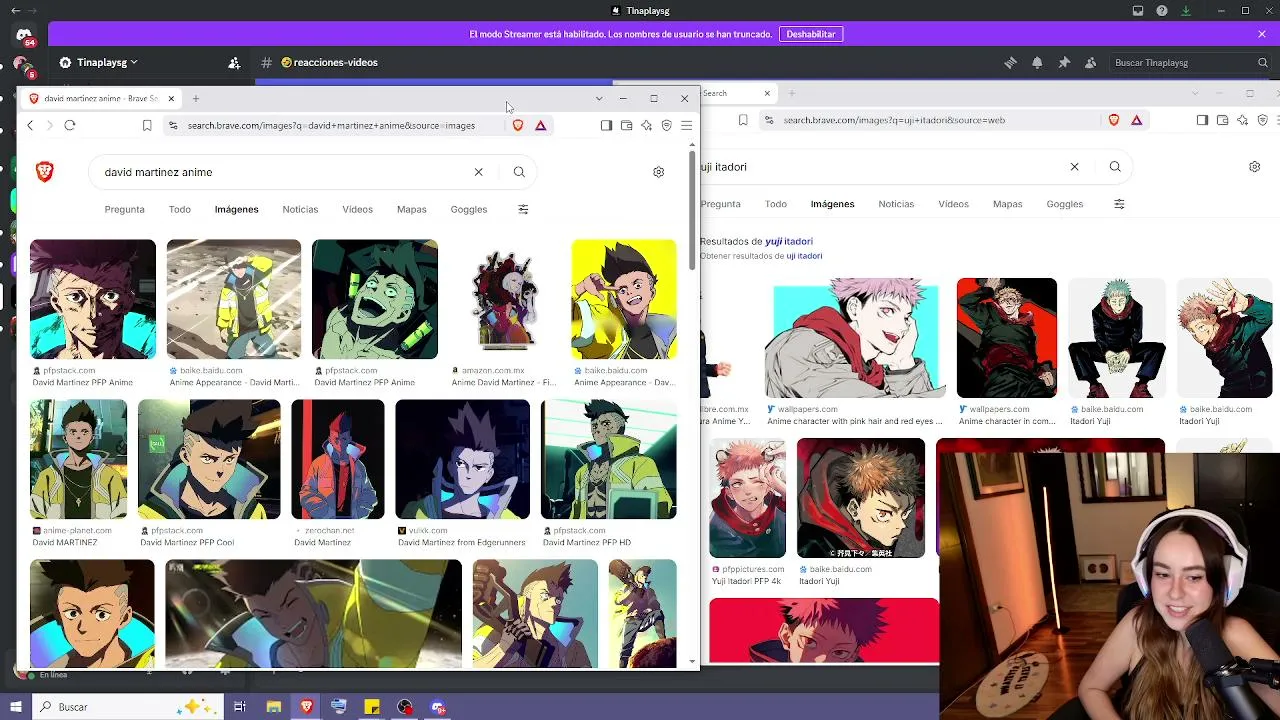
Task: Open Discord direct messages home icon
Action: [x=24, y=36]
